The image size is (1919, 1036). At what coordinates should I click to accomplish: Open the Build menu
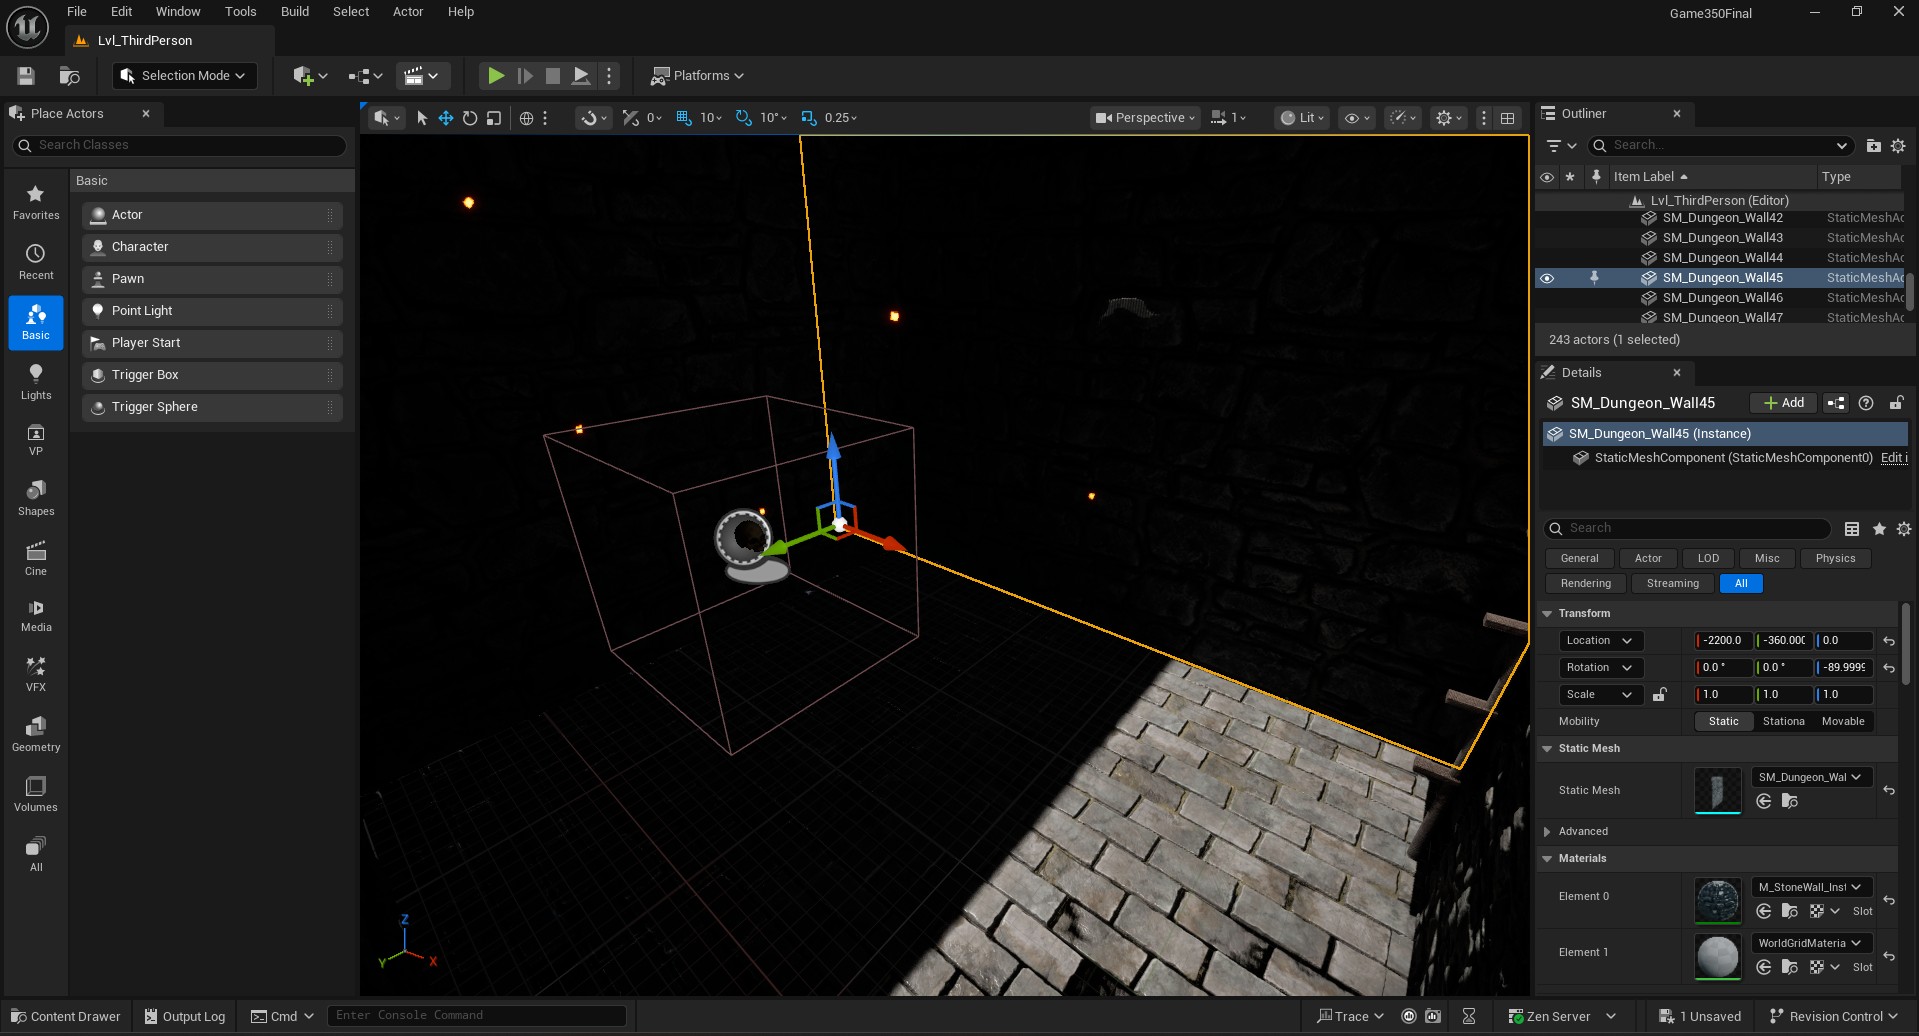pyautogui.click(x=294, y=12)
